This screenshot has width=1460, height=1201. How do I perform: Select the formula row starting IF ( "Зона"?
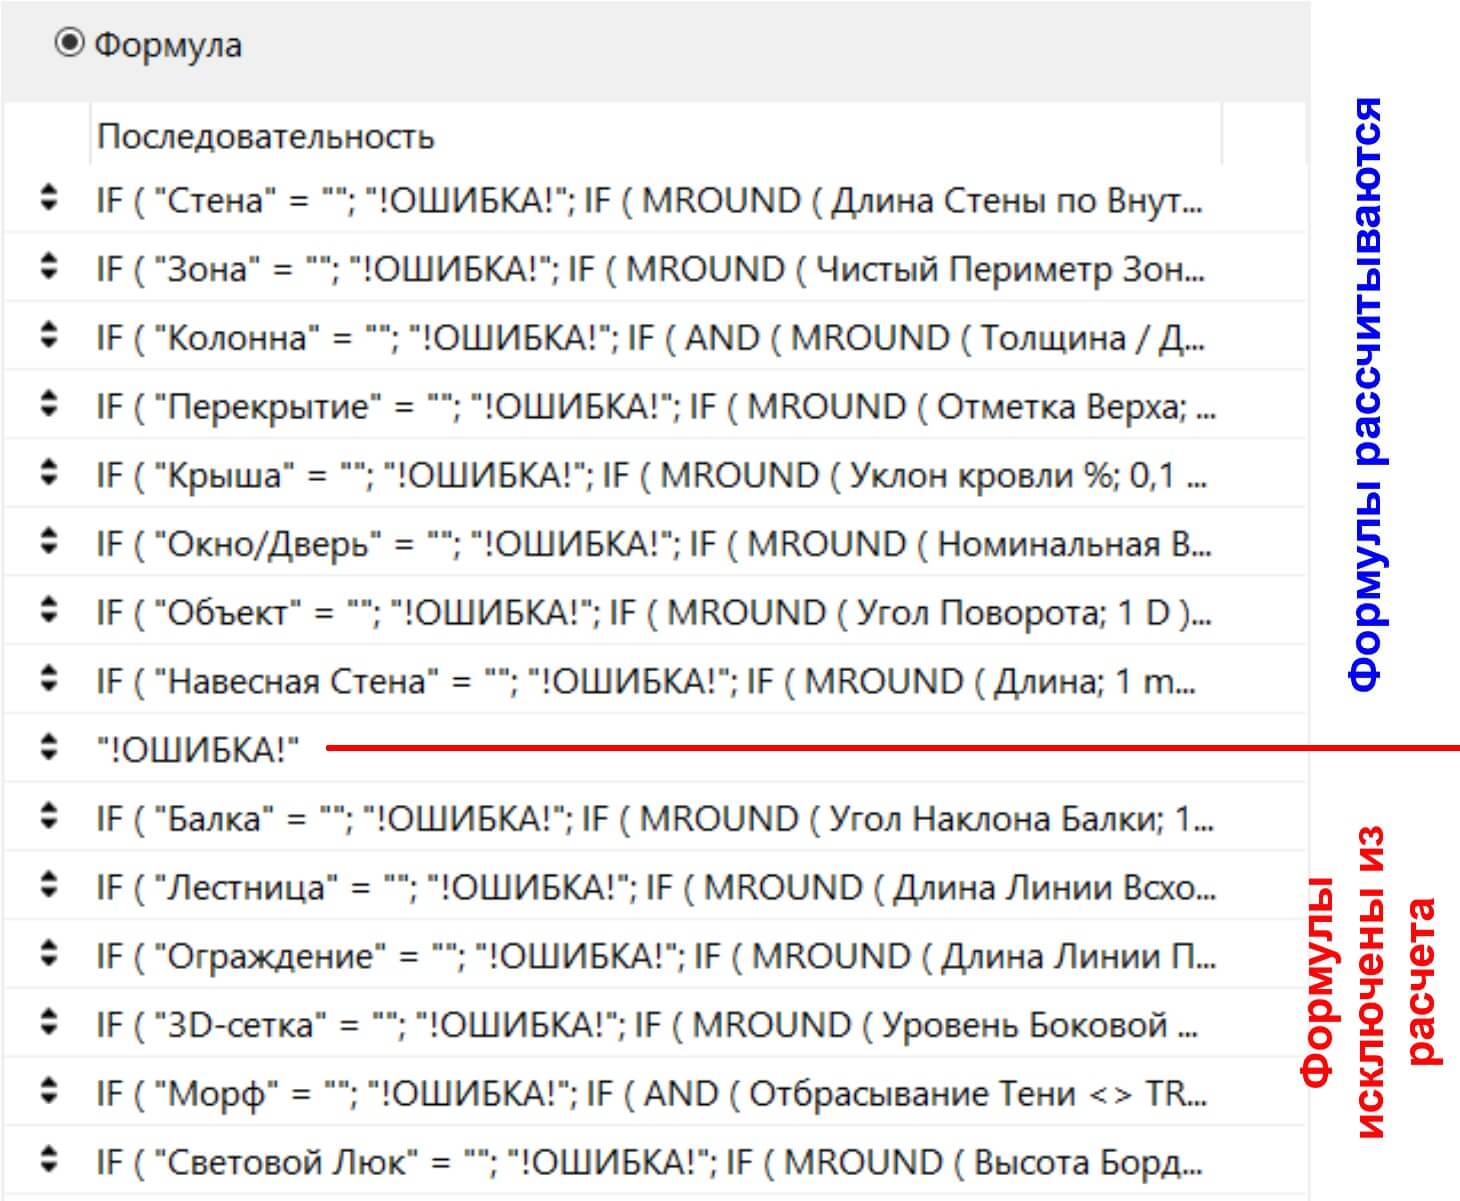click(x=655, y=268)
